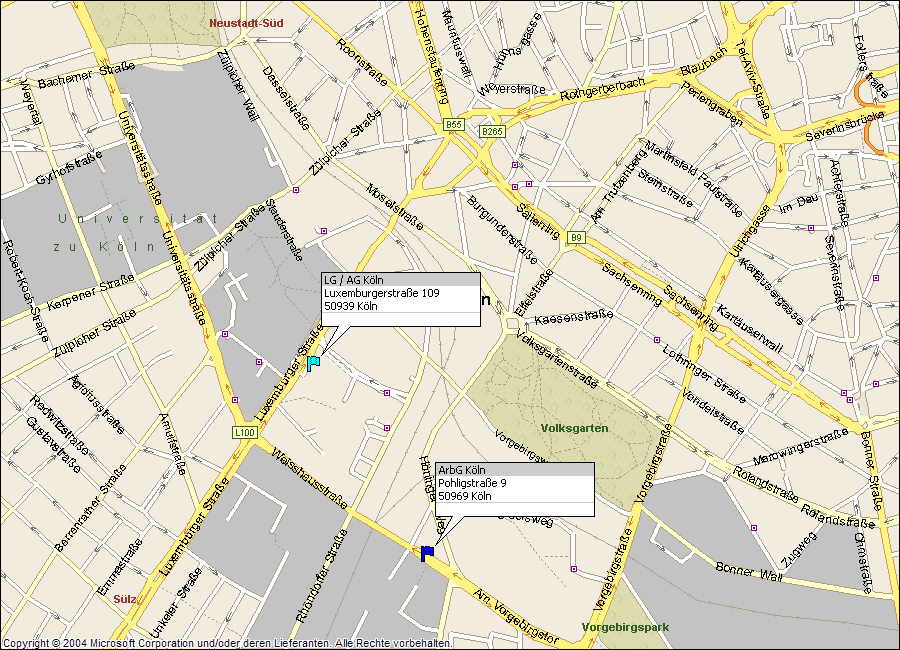
Task: Click the Kerpener Straße street label
Action: click(90, 288)
